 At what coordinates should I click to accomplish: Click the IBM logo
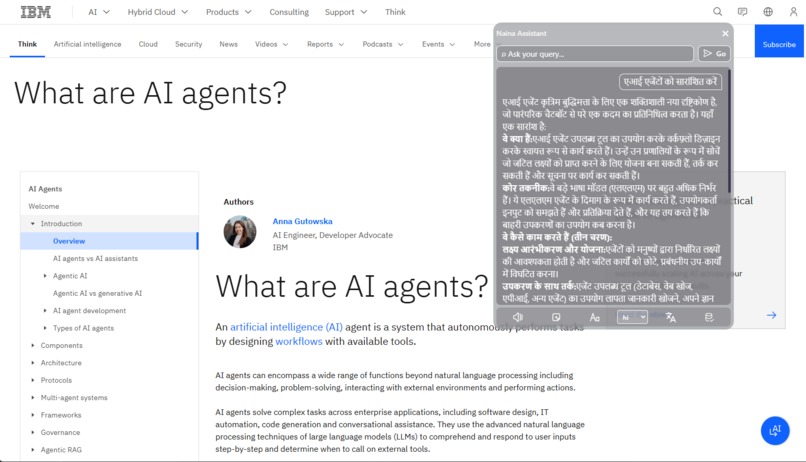point(35,12)
